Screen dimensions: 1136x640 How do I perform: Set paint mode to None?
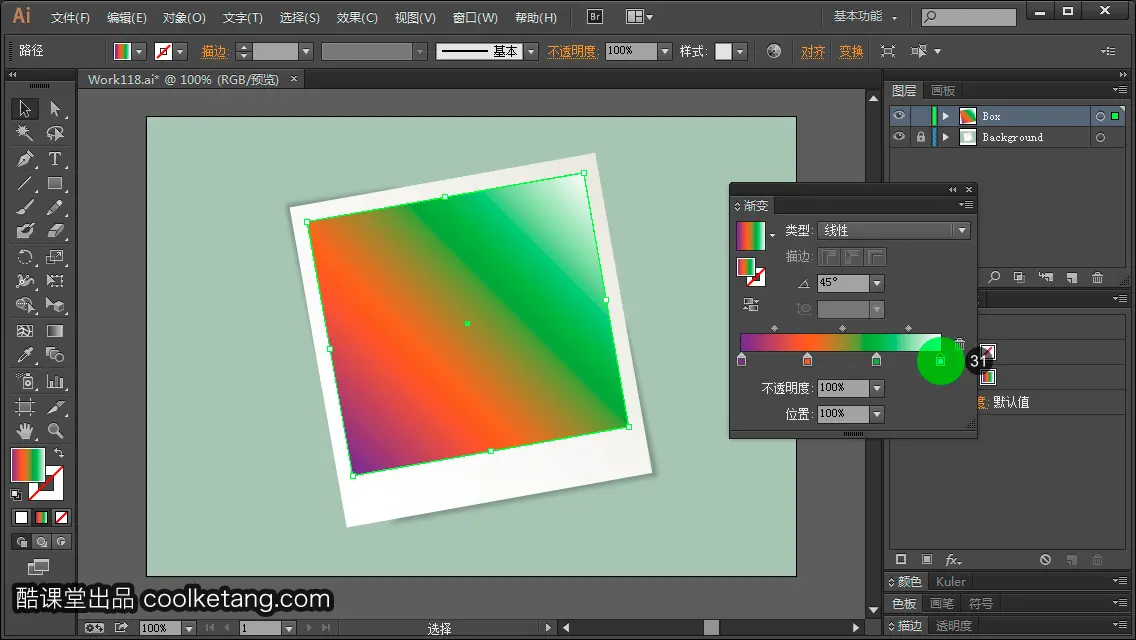pos(62,518)
